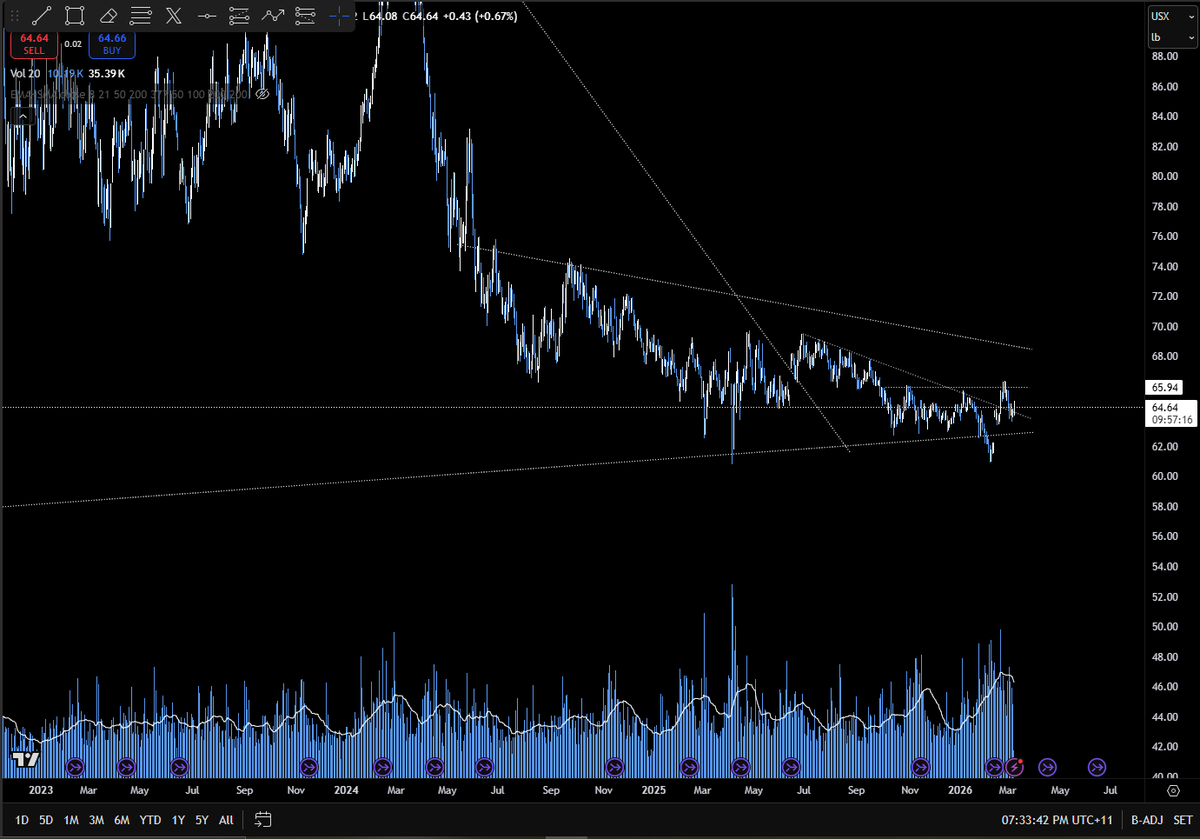Click the event marker just before Mar 2023

[x=74, y=767]
